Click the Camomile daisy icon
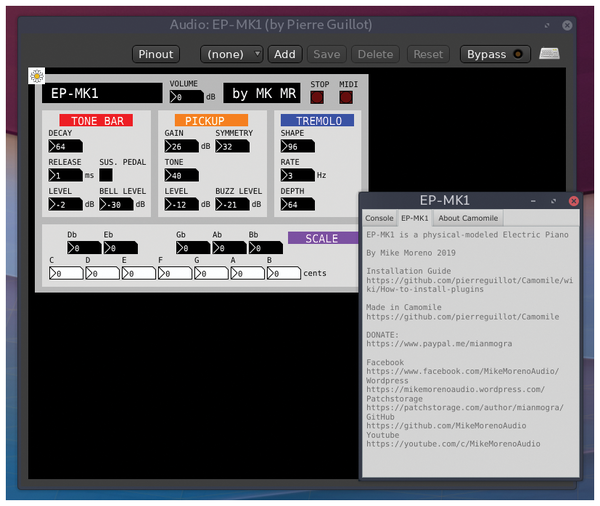The image size is (600, 506). [37, 76]
